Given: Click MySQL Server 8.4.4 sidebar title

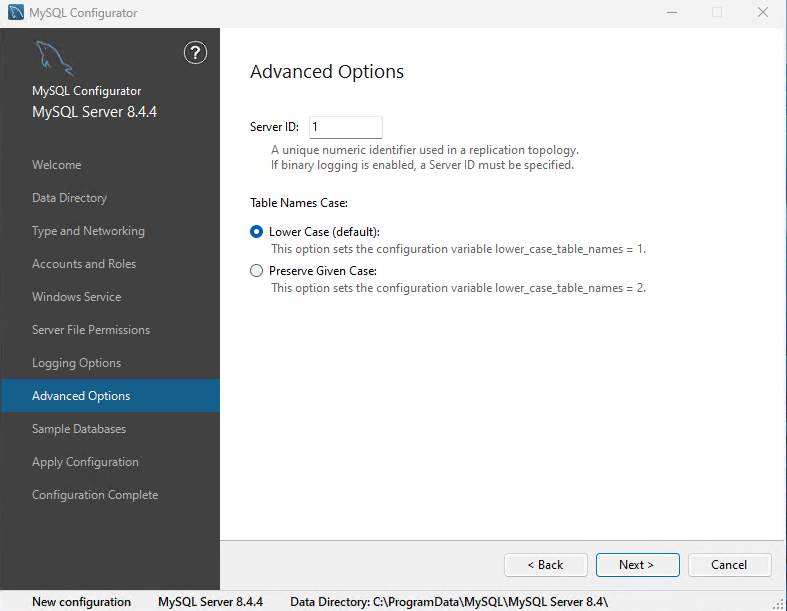Looking at the screenshot, I should coord(94,111).
